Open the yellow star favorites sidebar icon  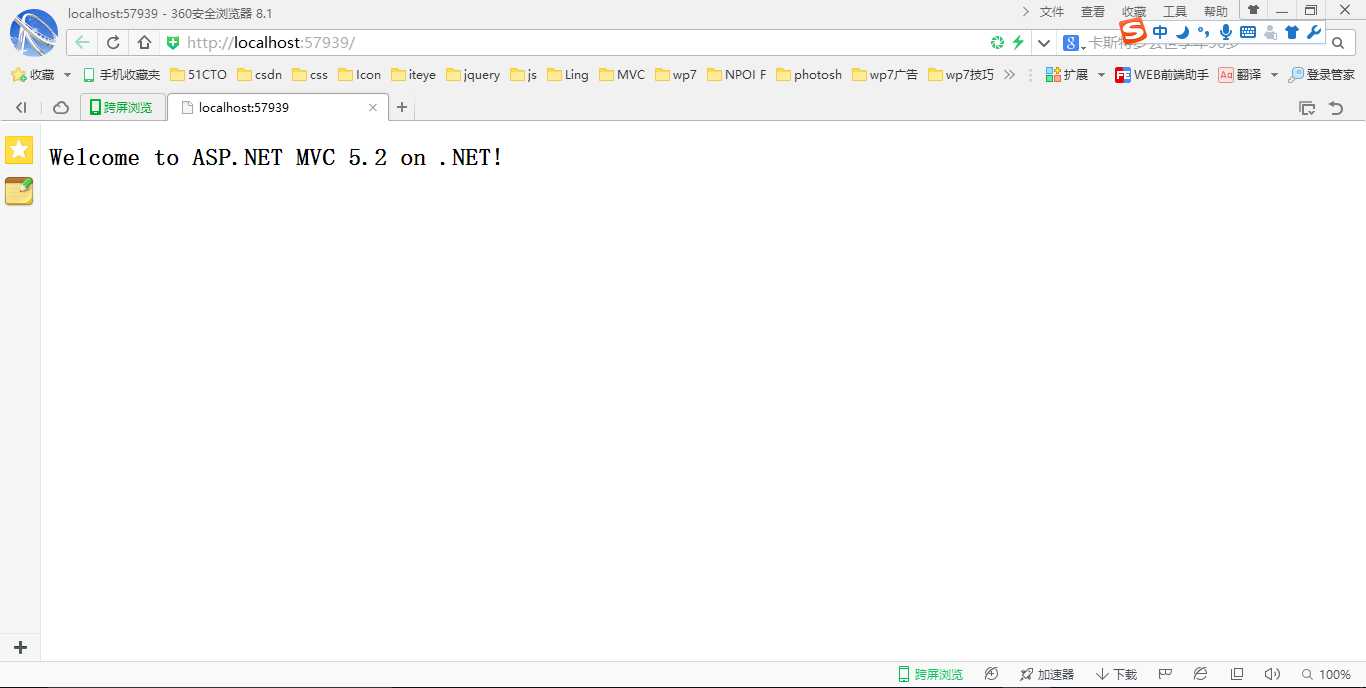pos(19,150)
